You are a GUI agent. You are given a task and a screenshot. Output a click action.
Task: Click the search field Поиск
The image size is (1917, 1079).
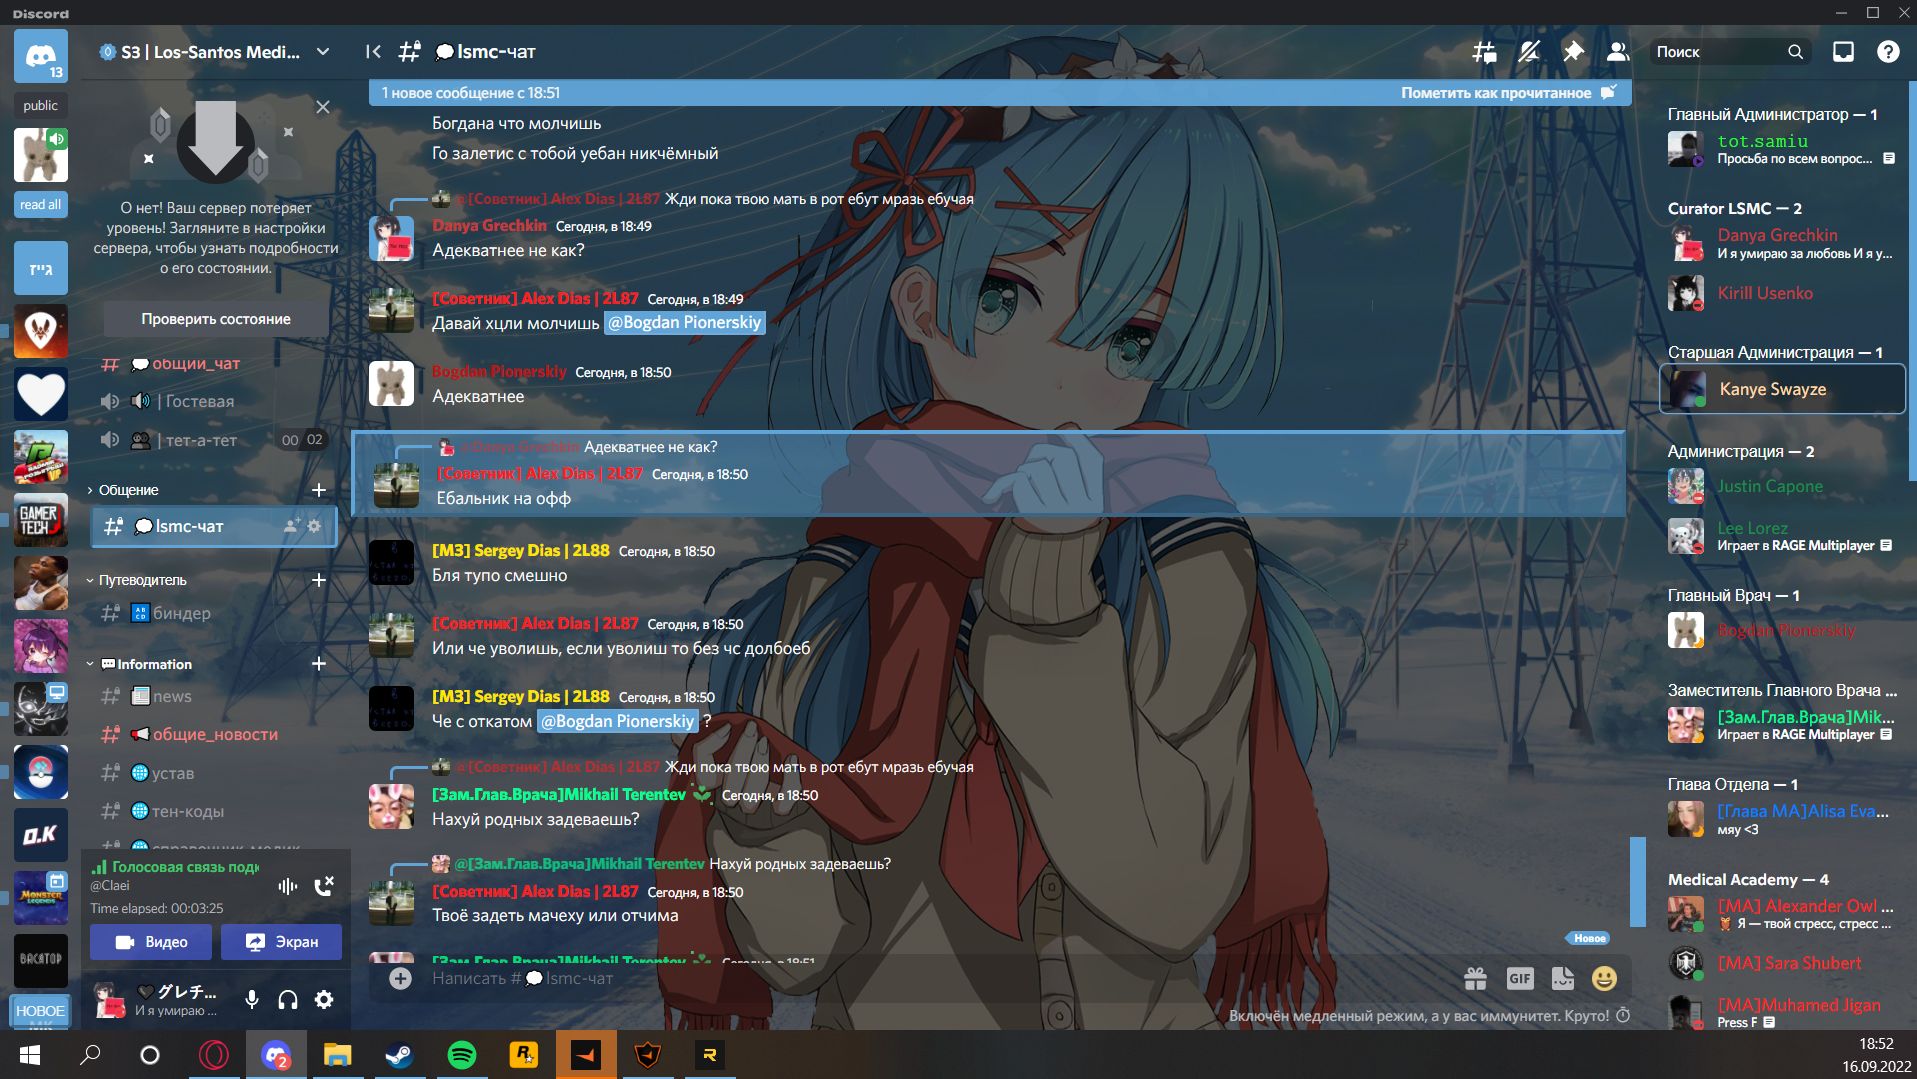[x=1730, y=52]
